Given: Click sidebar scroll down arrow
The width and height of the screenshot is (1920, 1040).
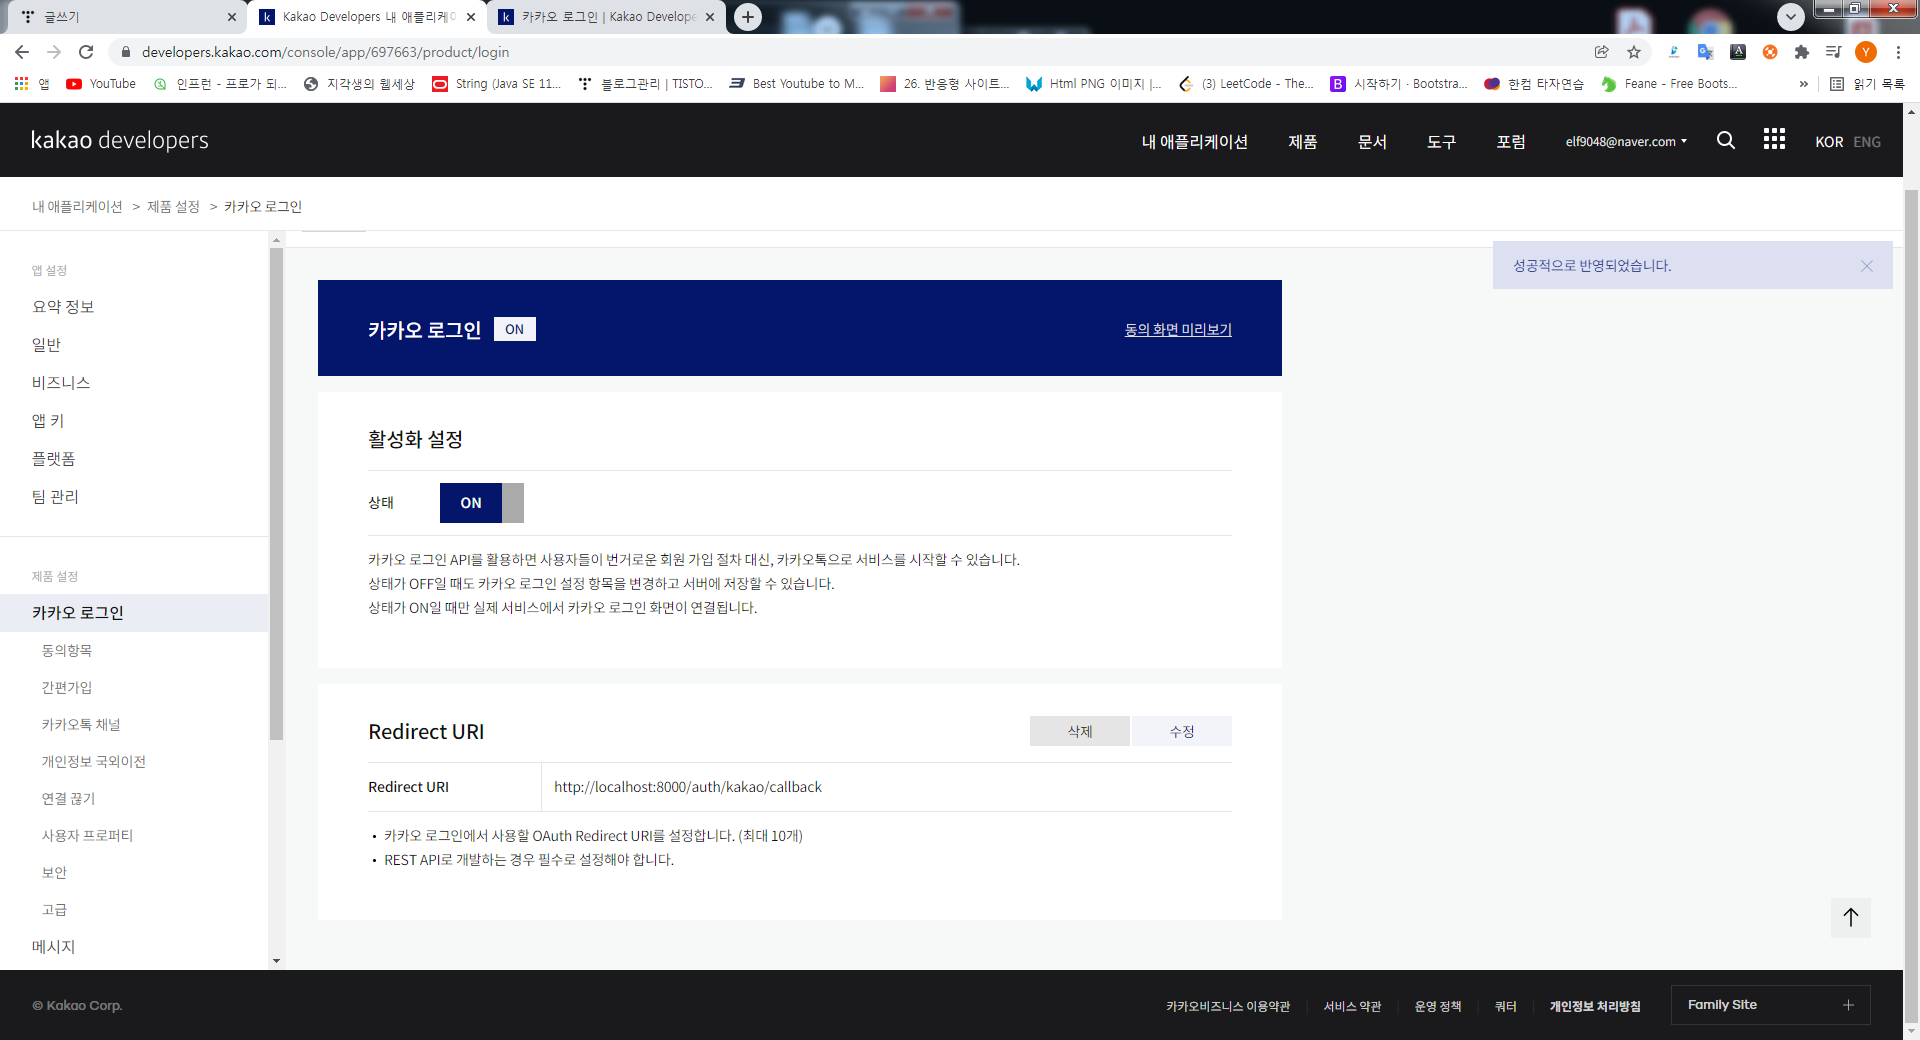Looking at the screenshot, I should point(276,961).
